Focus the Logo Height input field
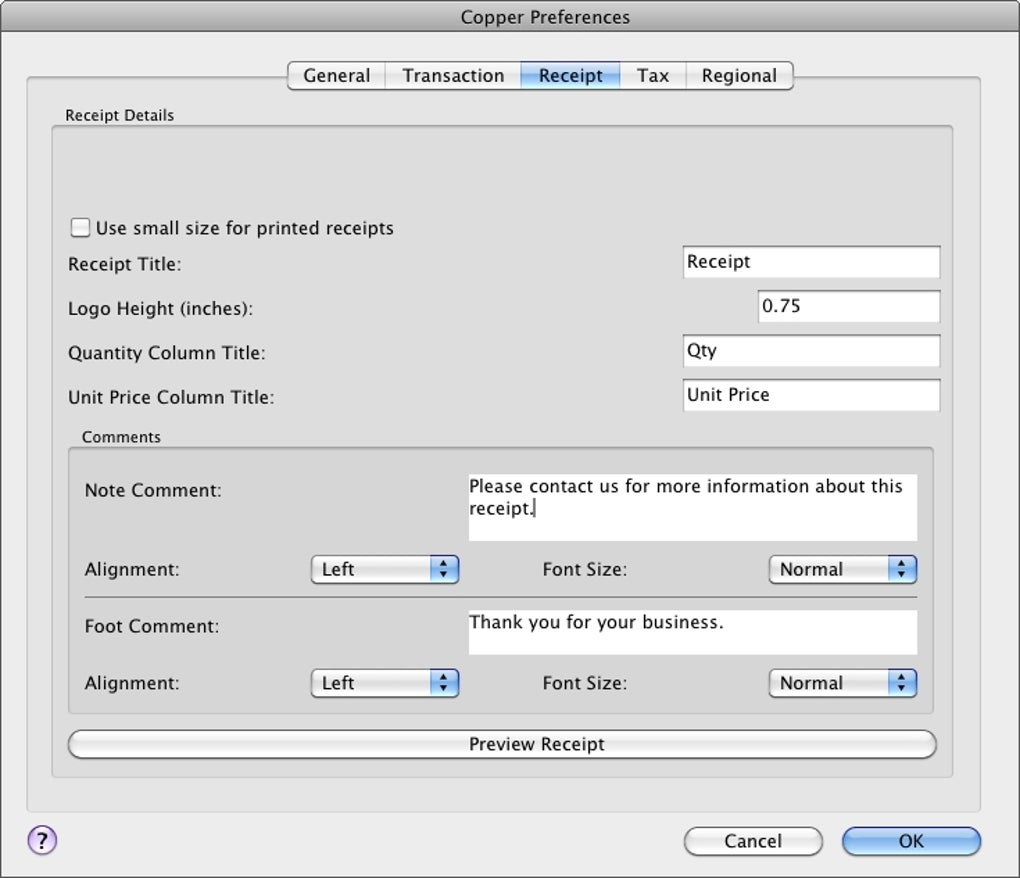Image resolution: width=1020 pixels, height=878 pixels. coord(848,307)
